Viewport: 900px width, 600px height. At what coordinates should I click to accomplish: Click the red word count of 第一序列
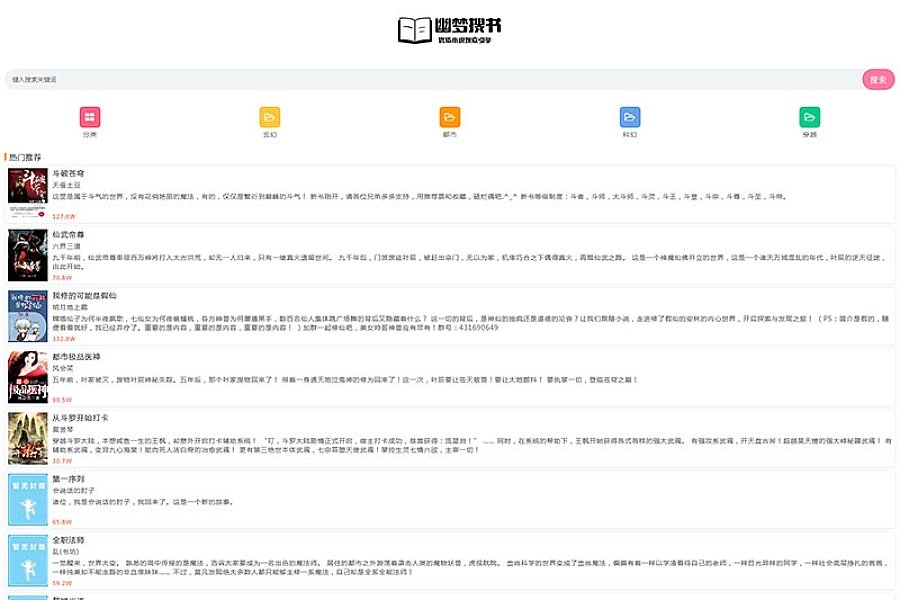tap(62, 522)
